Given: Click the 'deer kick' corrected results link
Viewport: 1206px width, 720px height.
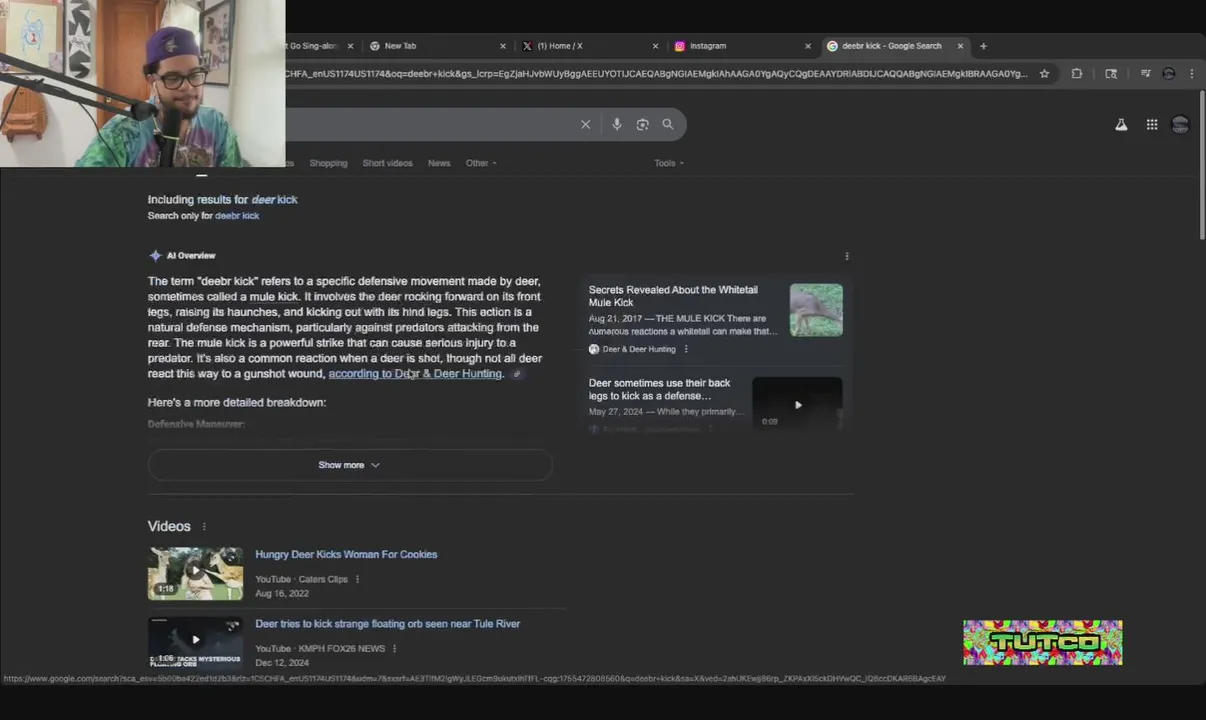Looking at the screenshot, I should point(274,200).
